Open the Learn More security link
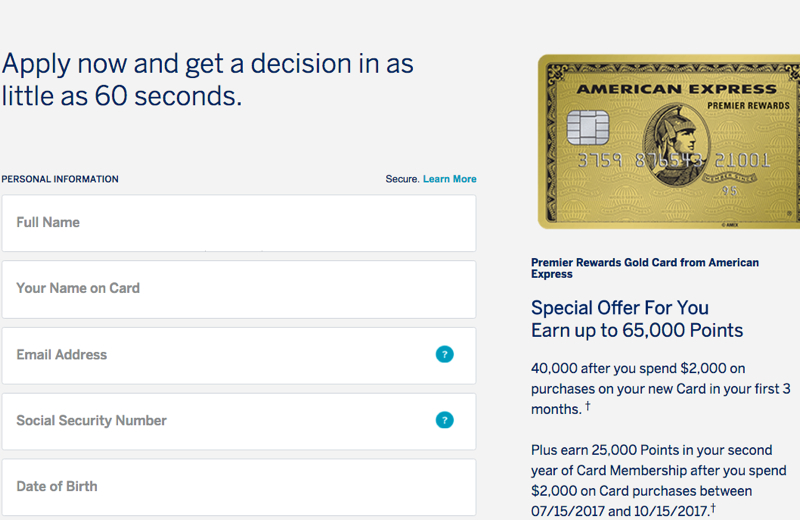The width and height of the screenshot is (800, 520). 449,179
